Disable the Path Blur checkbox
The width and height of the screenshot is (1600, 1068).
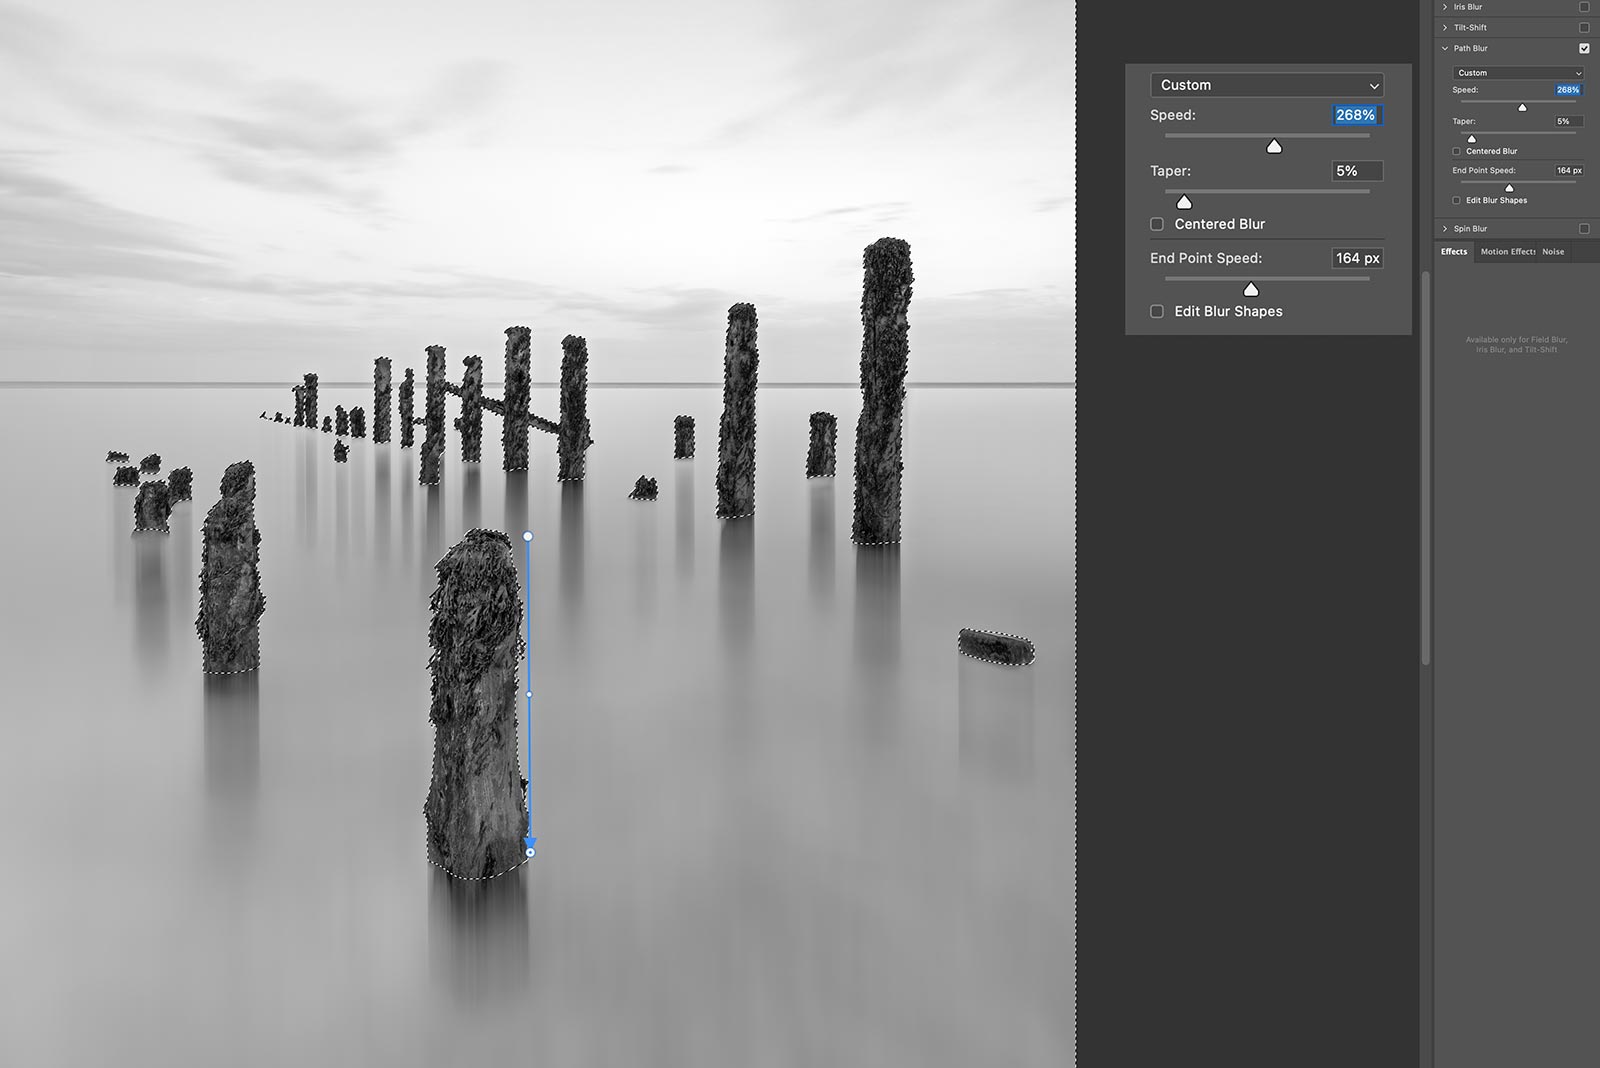click(1584, 48)
